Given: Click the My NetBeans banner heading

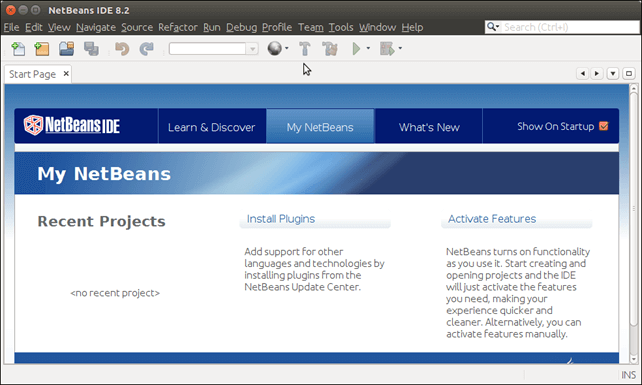Looking at the screenshot, I should (x=104, y=174).
